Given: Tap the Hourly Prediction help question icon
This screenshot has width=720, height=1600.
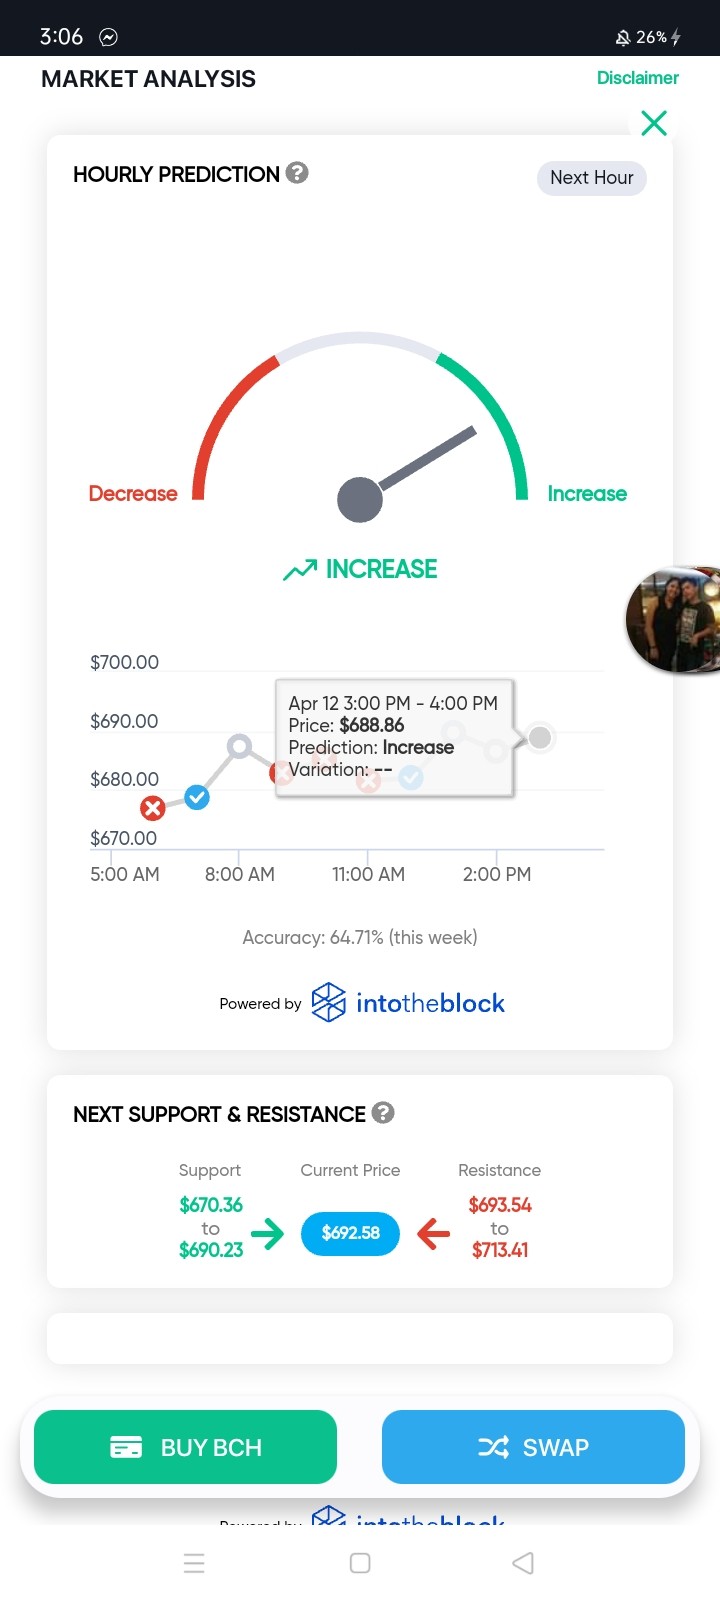Looking at the screenshot, I should coord(297,173).
